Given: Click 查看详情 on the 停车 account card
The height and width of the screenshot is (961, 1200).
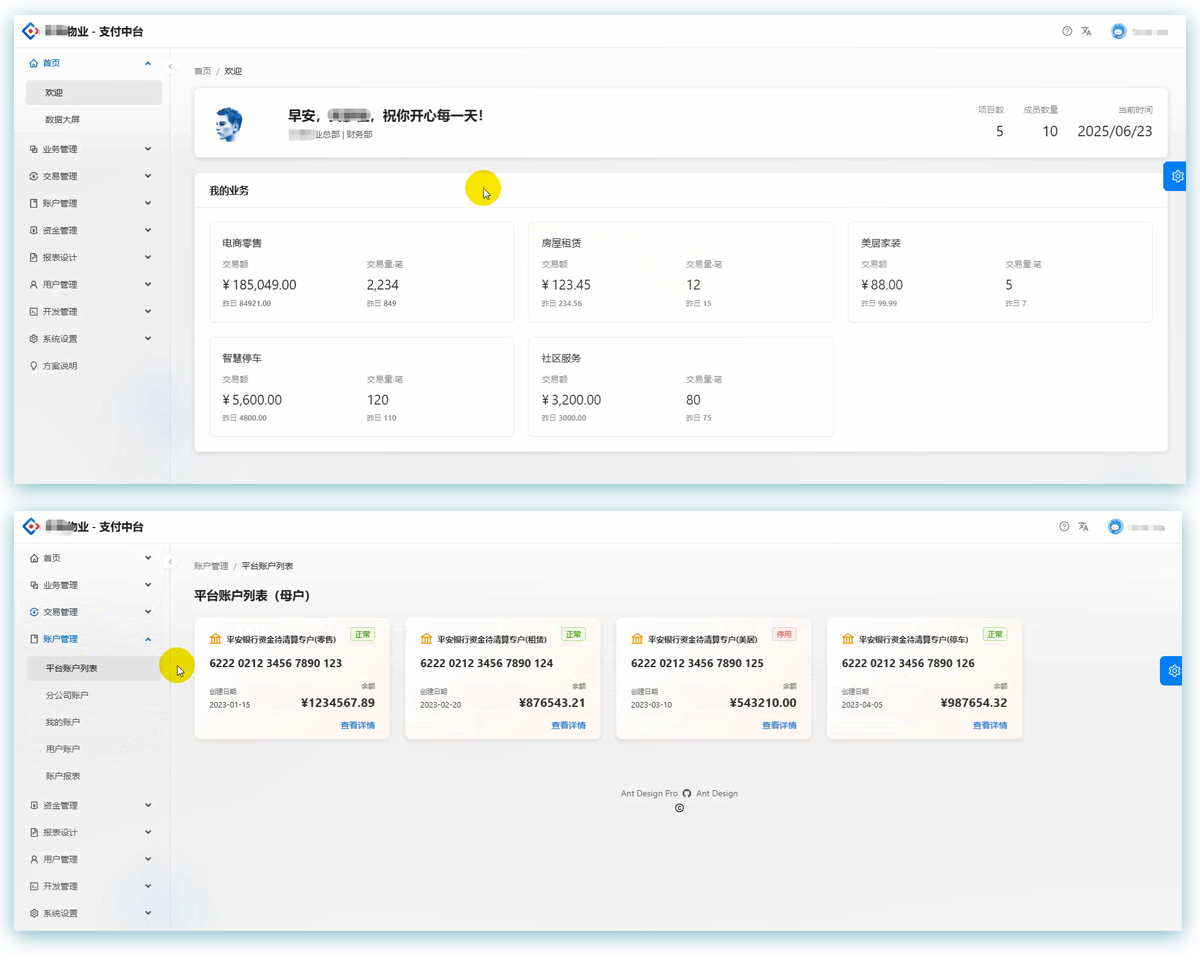Looking at the screenshot, I should pyautogui.click(x=990, y=725).
